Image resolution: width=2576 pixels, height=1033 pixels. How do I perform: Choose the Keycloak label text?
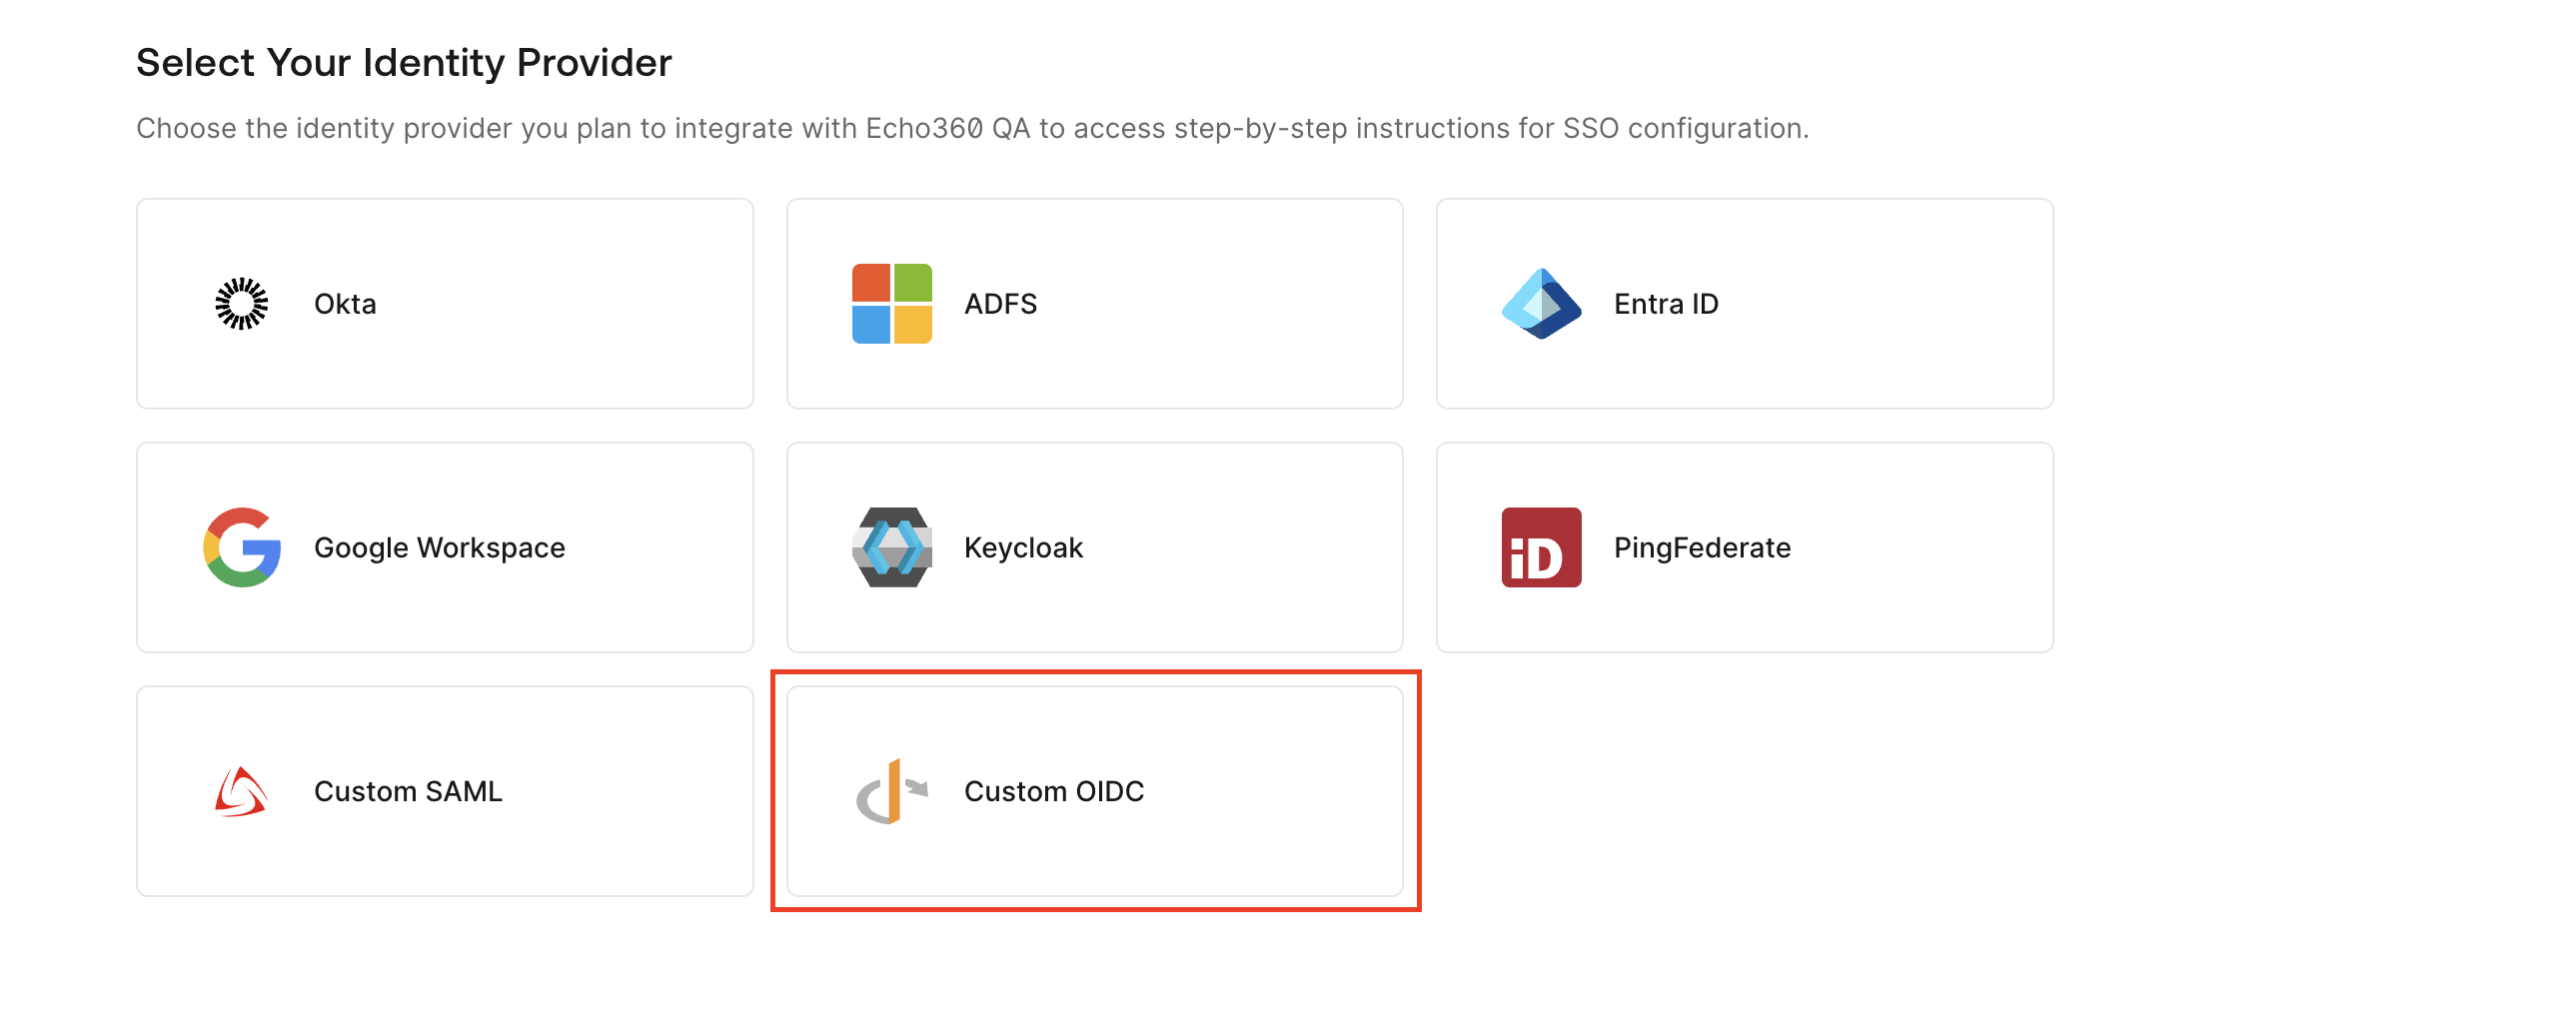[x=1023, y=547]
